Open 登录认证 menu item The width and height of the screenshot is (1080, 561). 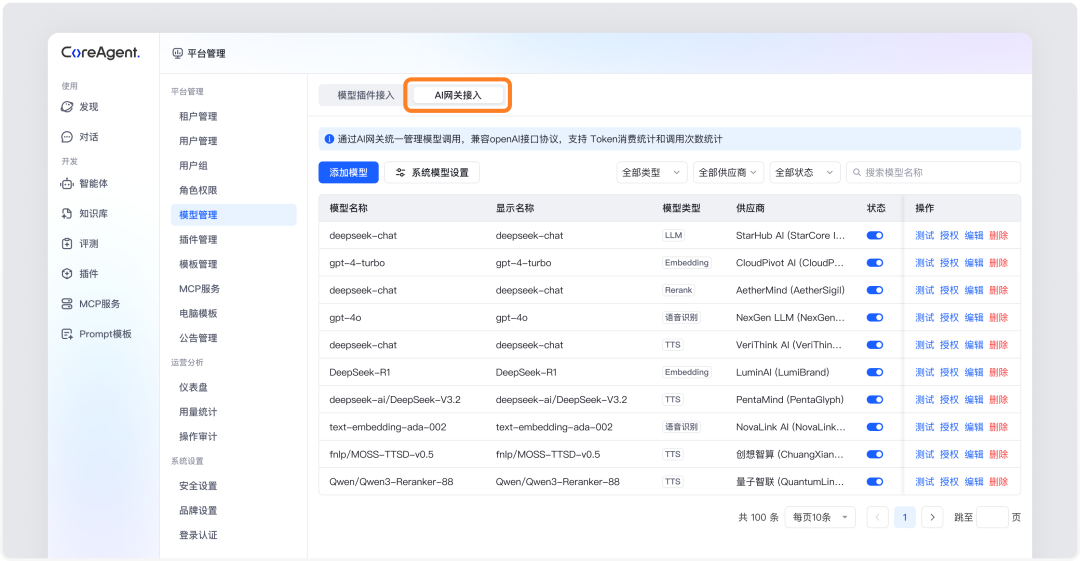pyautogui.click(x=198, y=536)
